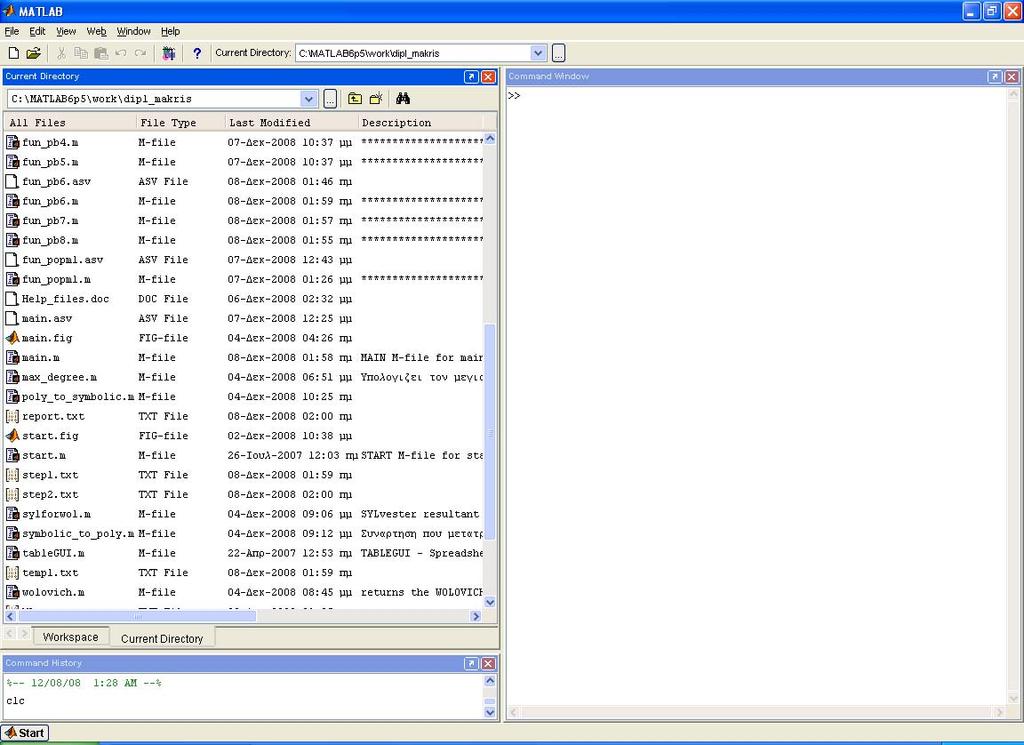
Task: Select file name max_degree.m
Action: click(x=59, y=377)
